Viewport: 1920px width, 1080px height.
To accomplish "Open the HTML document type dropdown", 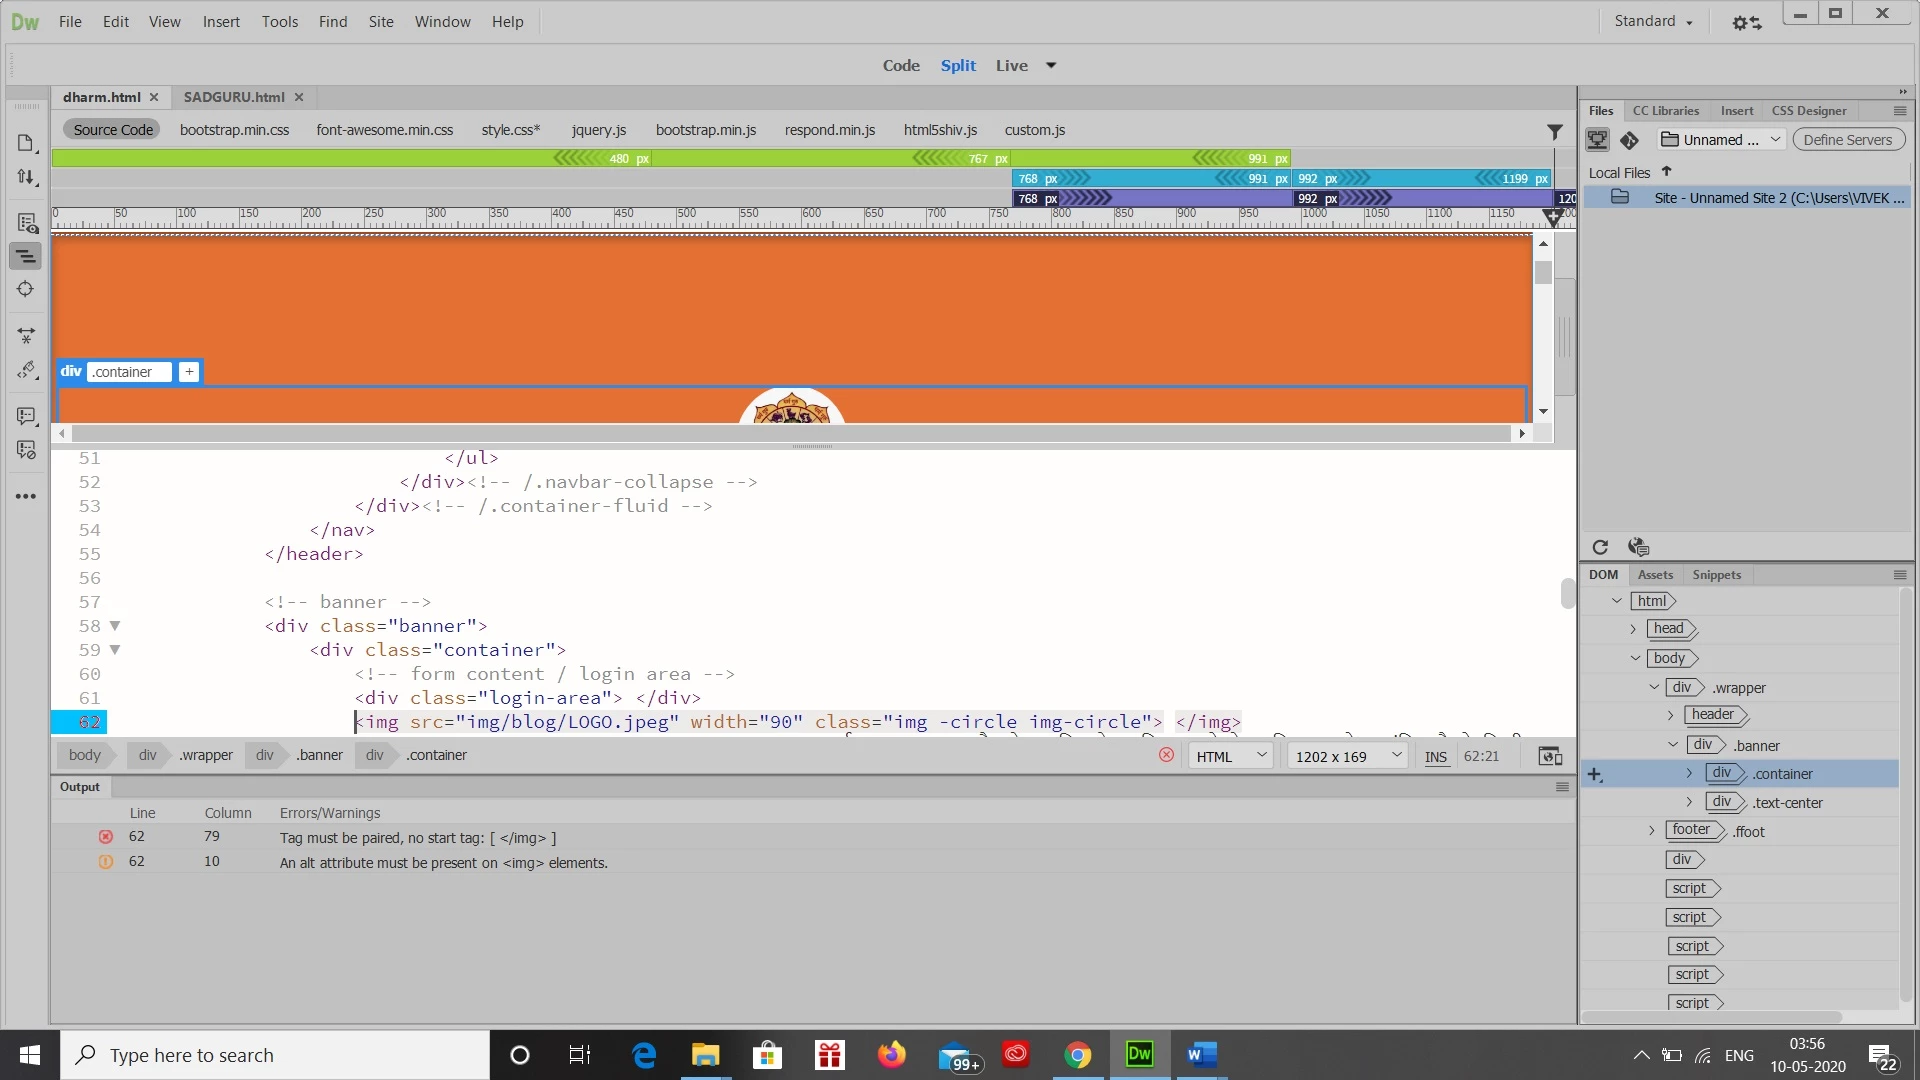I will click(1231, 756).
